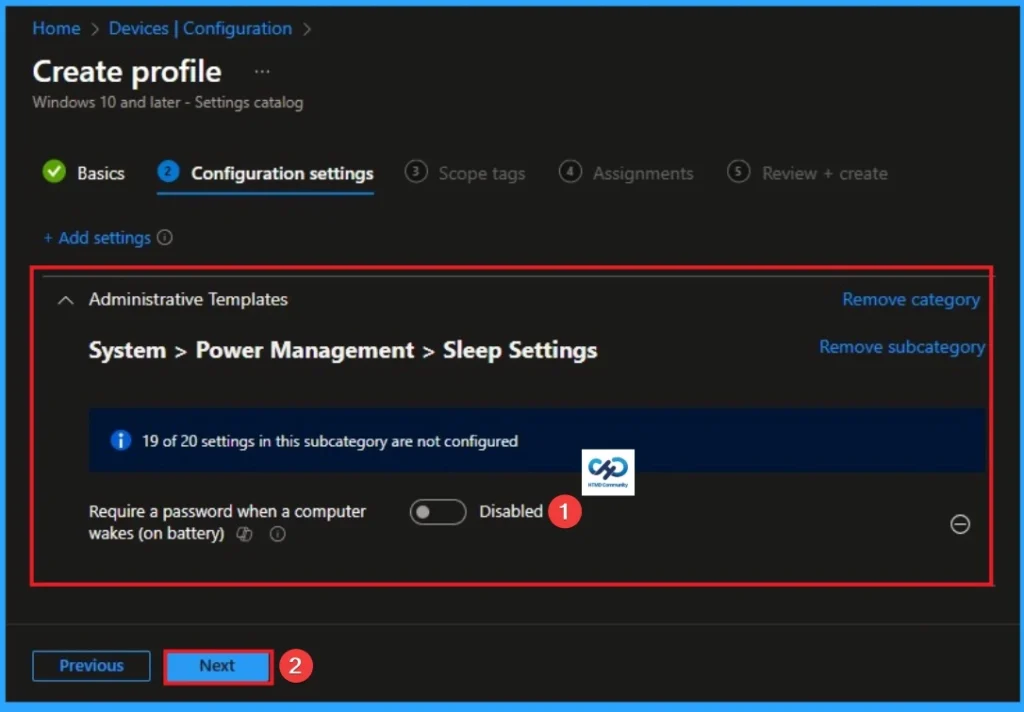
Task: Enable the require password on wake toggle
Action: click(x=437, y=511)
